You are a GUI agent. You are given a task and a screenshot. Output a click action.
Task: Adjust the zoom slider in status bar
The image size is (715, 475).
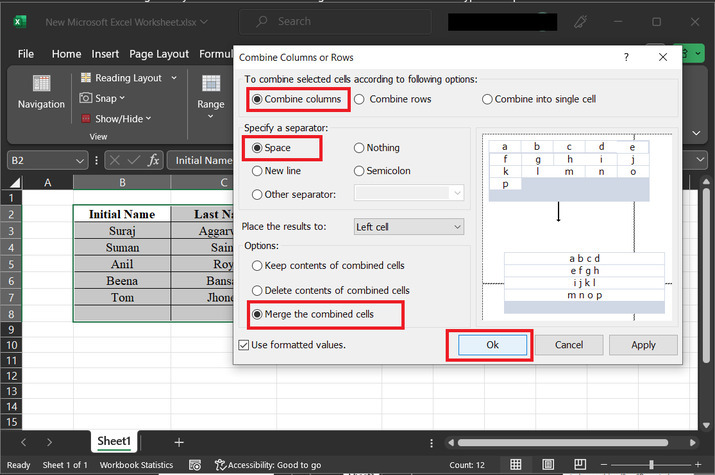(x=651, y=465)
